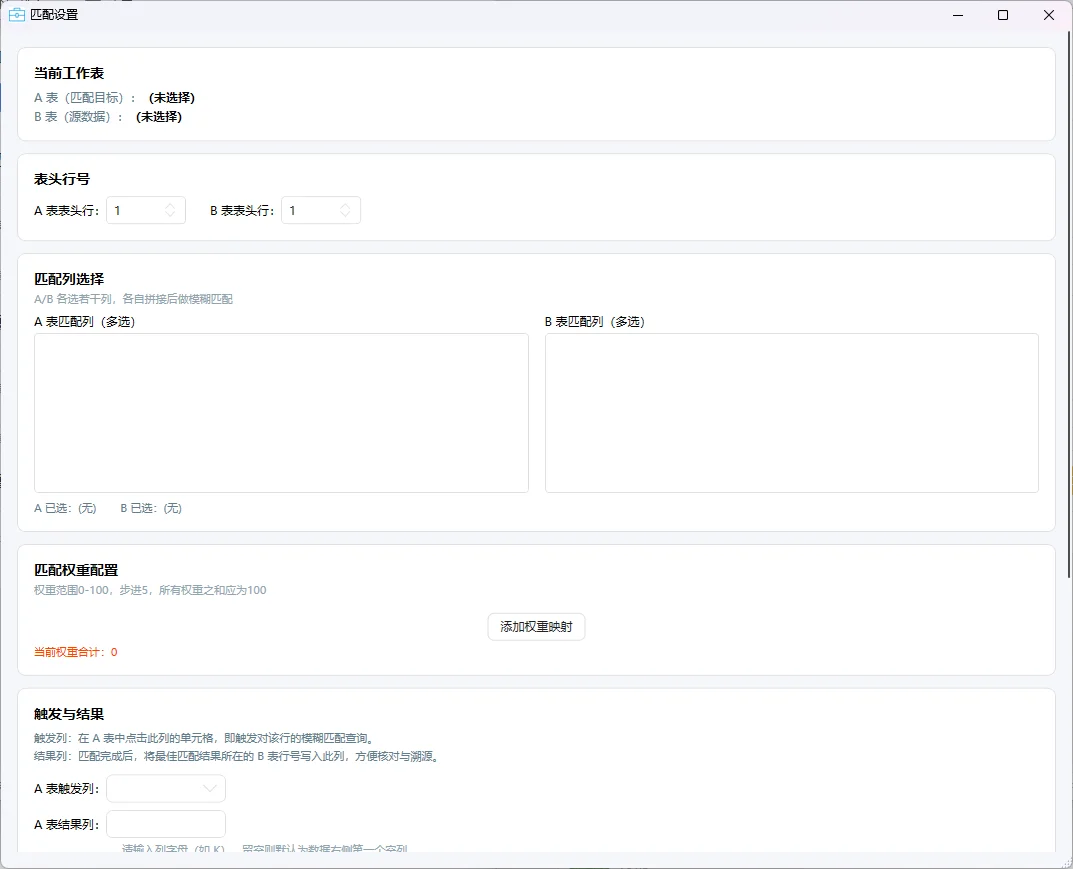Click the A 已选：(无) label
Viewport: 1073px width, 869px height.
click(x=66, y=508)
